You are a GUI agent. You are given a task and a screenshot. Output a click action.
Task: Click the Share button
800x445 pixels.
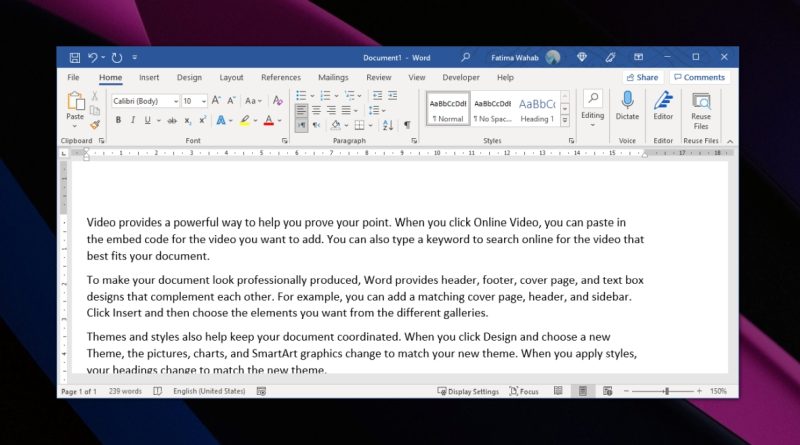coord(642,78)
